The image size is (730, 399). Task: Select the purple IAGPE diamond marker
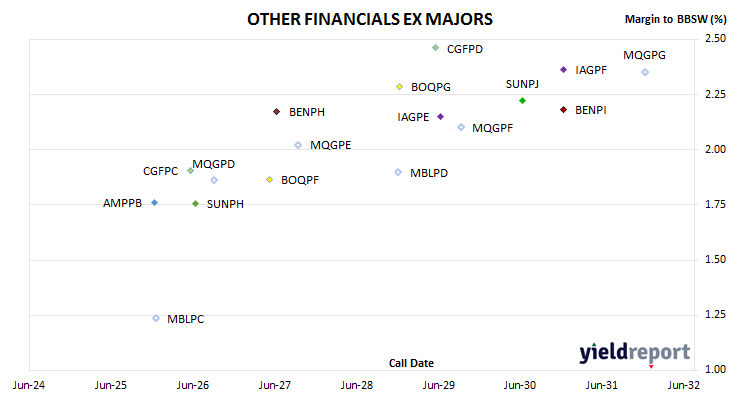[x=440, y=116]
